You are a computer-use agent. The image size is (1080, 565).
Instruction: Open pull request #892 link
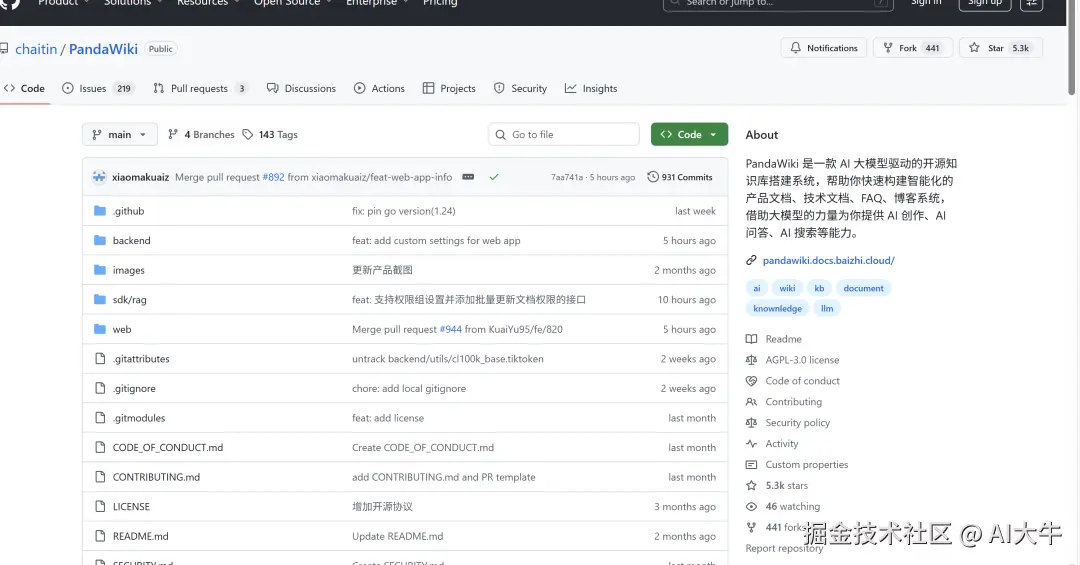[x=273, y=177]
